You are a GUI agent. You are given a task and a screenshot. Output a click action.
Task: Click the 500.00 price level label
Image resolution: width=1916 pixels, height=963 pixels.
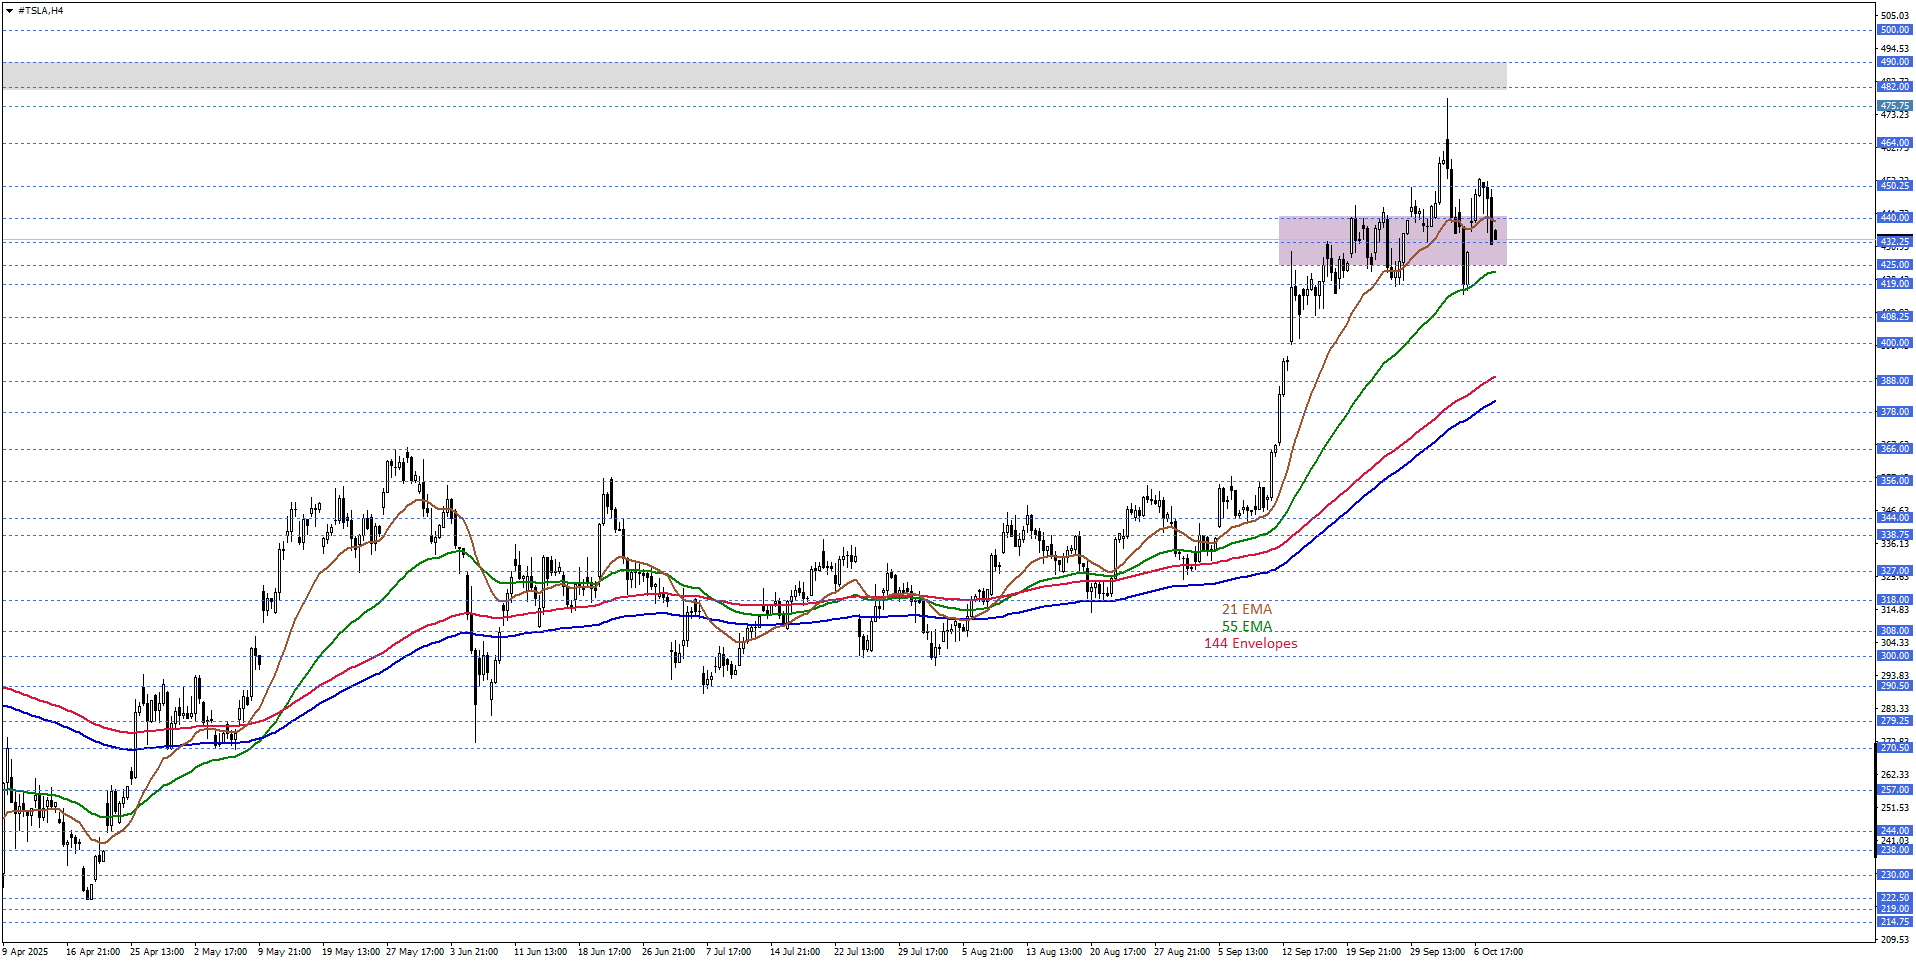pyautogui.click(x=1894, y=30)
